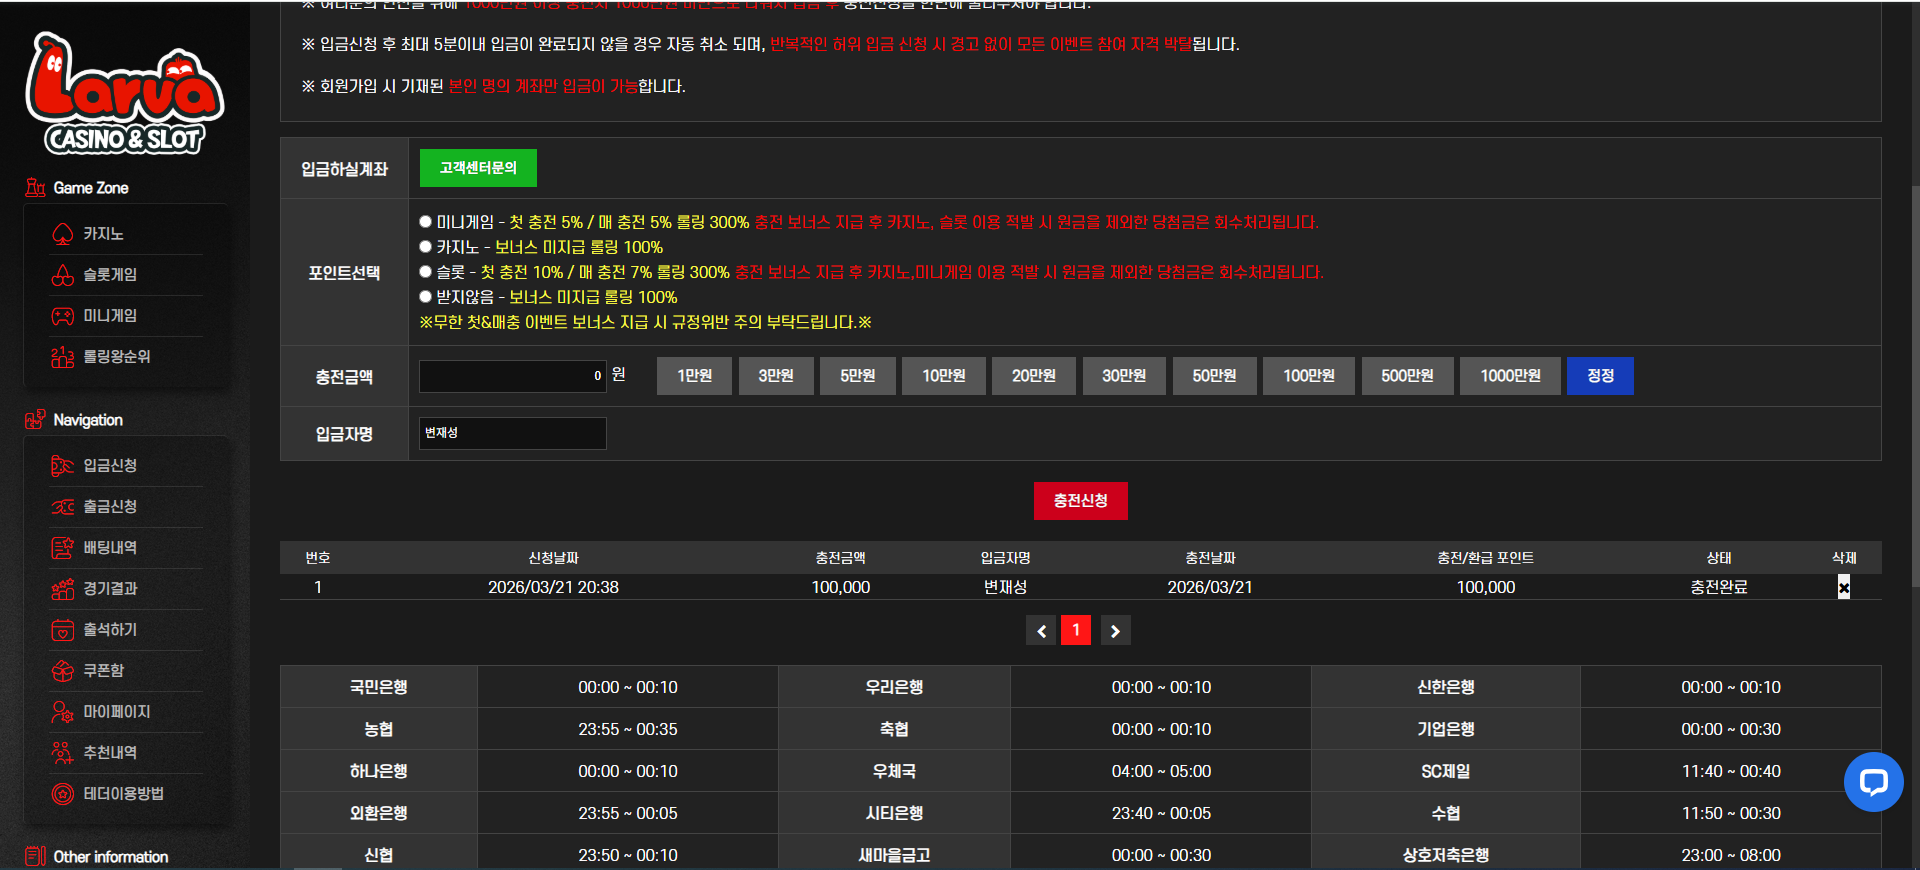The height and width of the screenshot is (870, 1920).
Task: Select page 1 in pagination
Action: click(x=1076, y=630)
